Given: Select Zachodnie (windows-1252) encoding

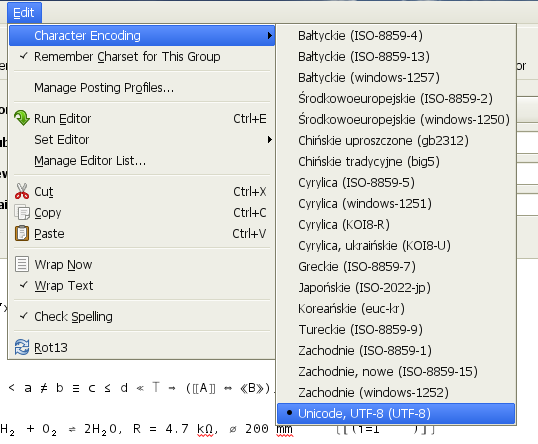Looking at the screenshot, I should 396,392.
